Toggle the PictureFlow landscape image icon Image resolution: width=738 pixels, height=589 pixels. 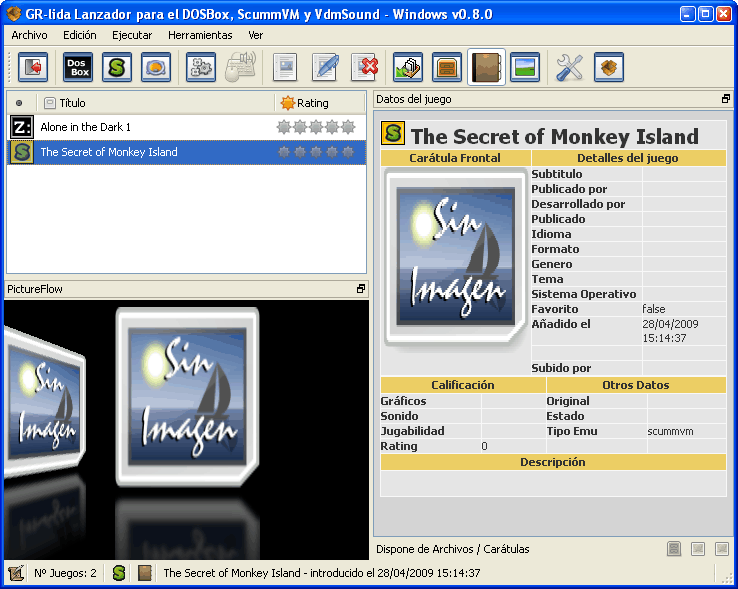click(525, 67)
